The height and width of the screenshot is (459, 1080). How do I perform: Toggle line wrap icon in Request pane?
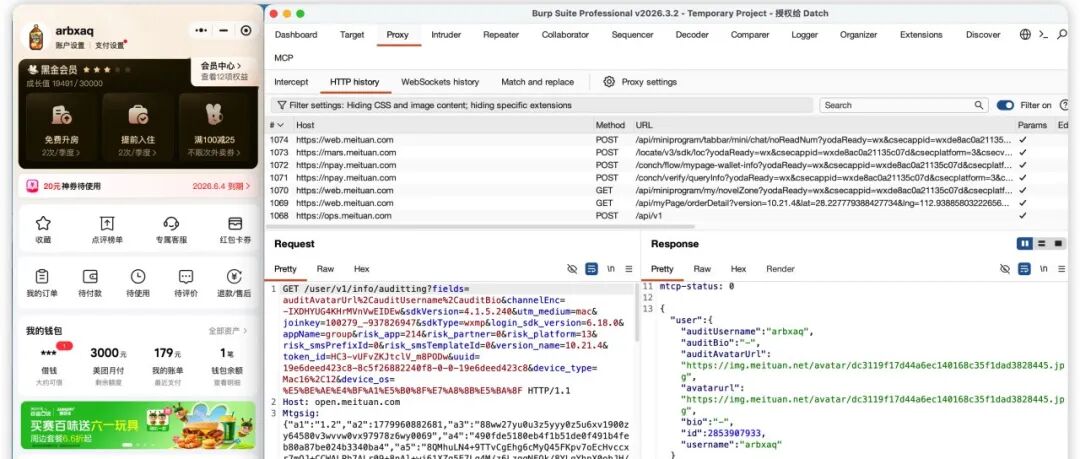point(592,269)
